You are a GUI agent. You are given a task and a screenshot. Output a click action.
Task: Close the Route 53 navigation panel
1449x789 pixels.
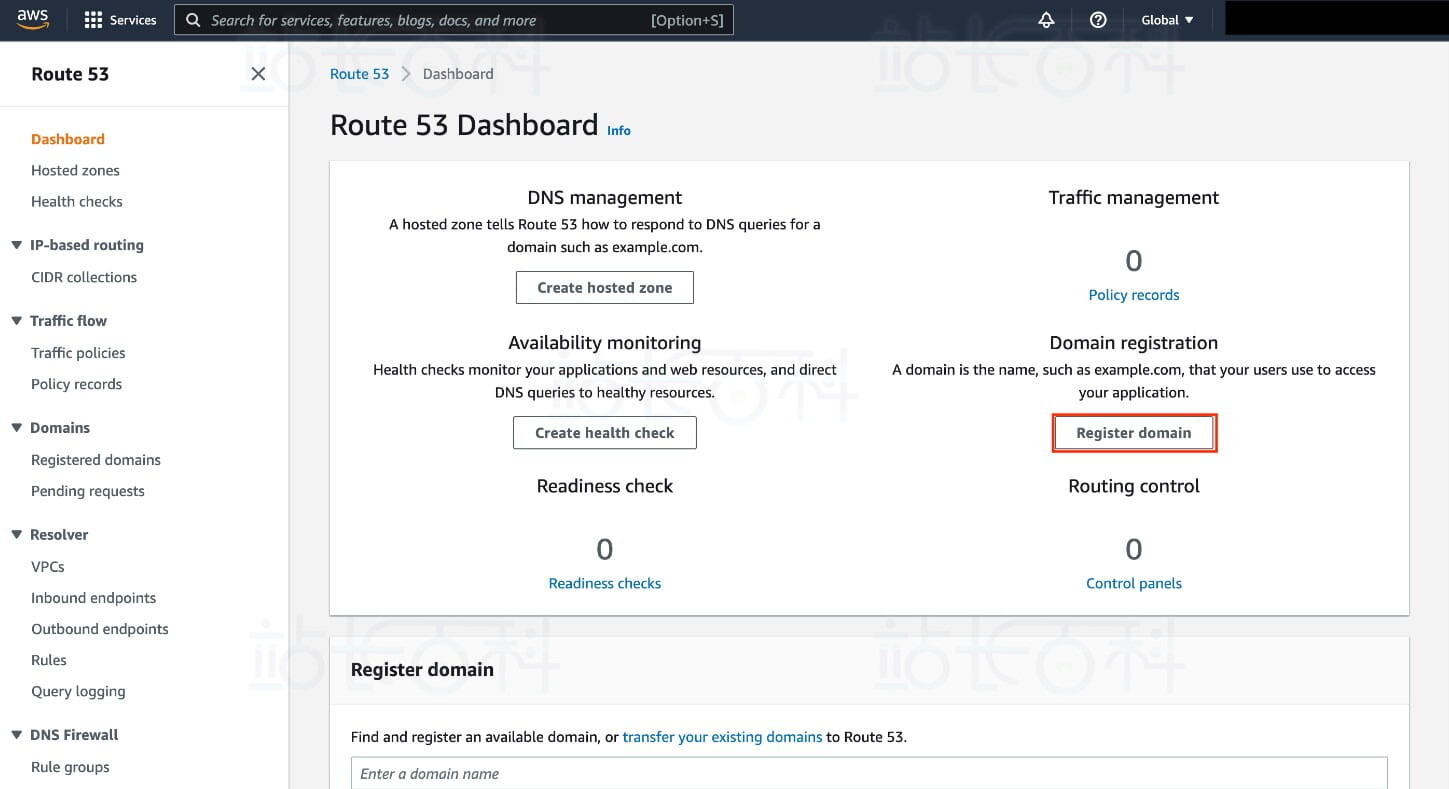[258, 74]
